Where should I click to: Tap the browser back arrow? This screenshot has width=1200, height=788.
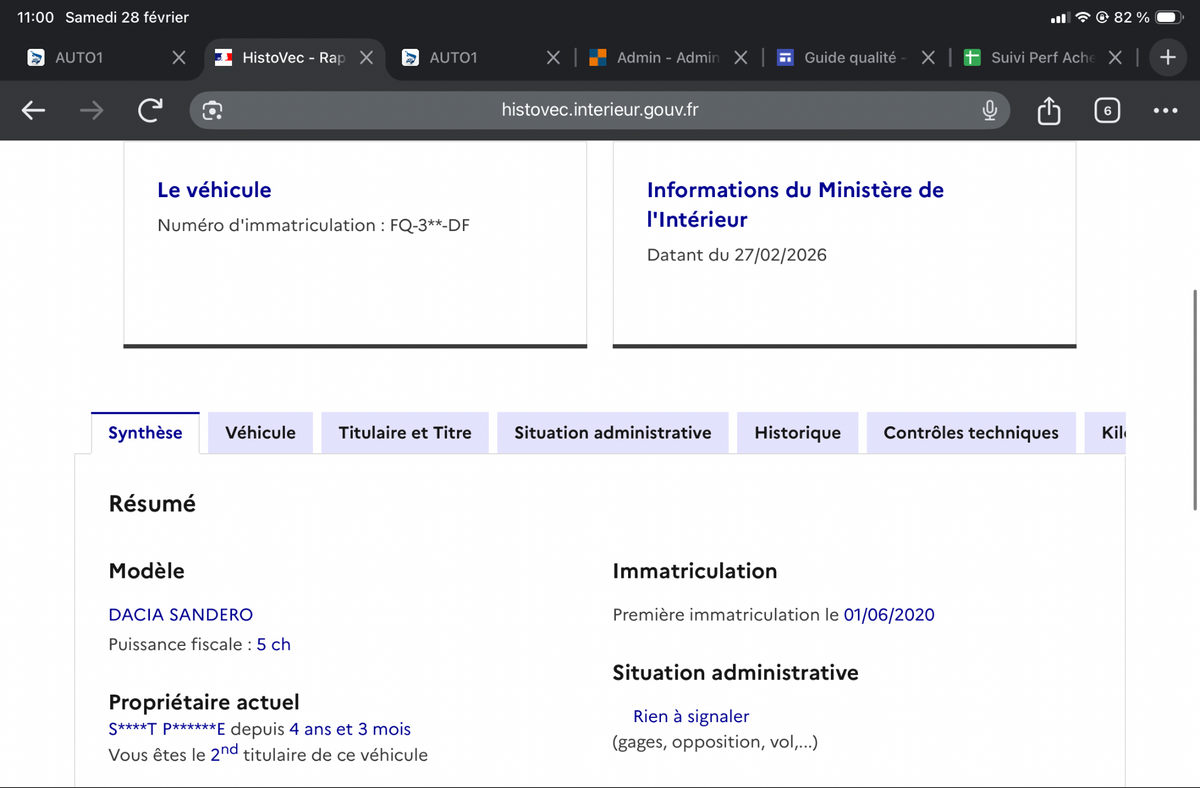pos(34,111)
